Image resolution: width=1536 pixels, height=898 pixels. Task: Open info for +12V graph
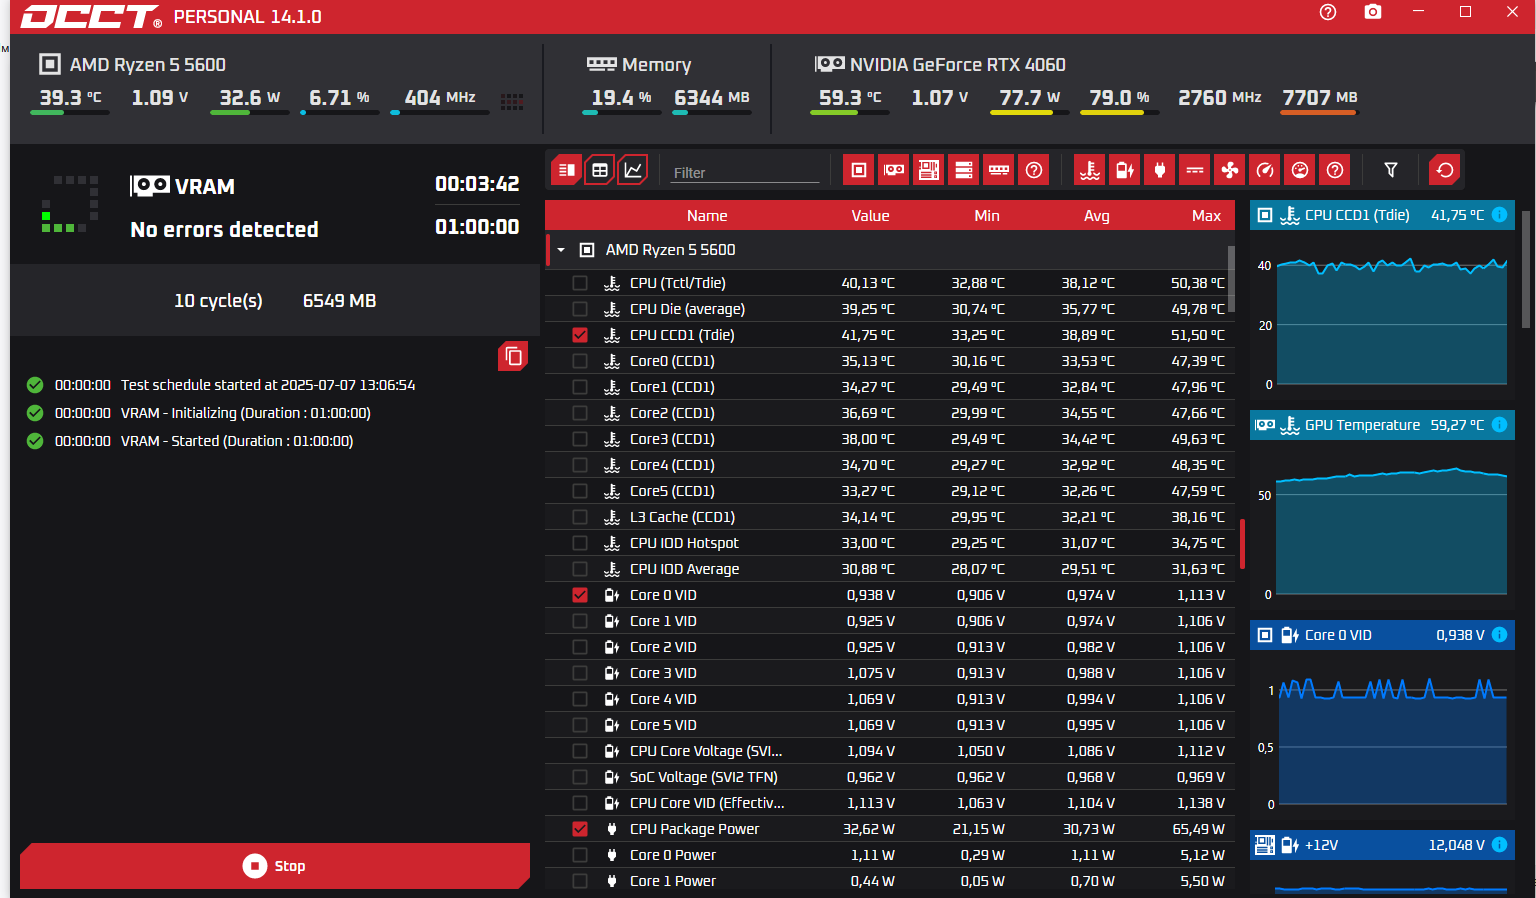click(x=1500, y=845)
